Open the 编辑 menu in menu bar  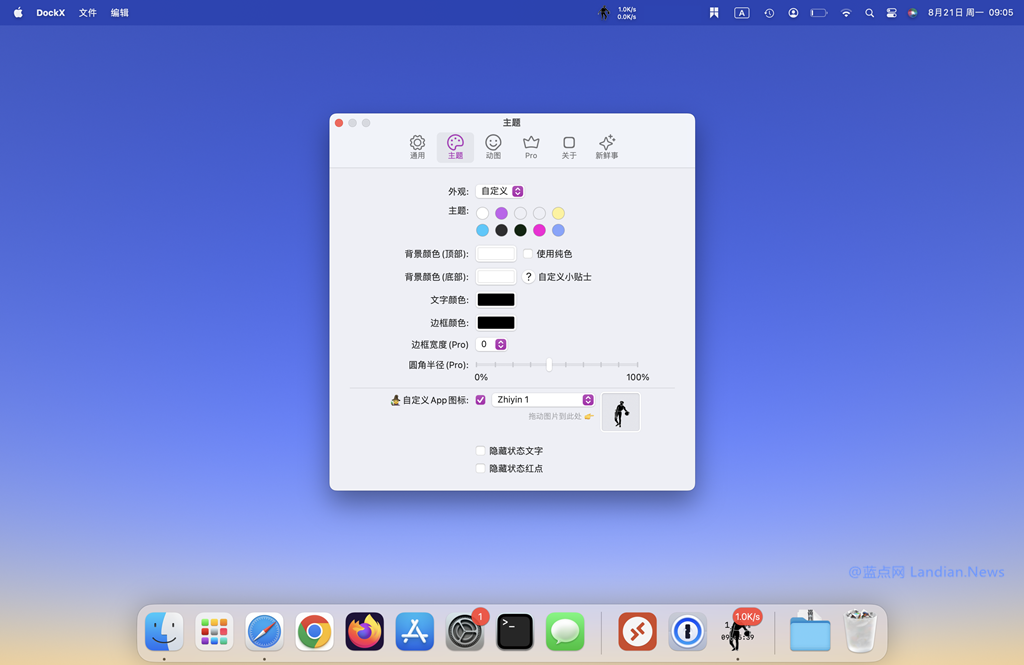pos(120,13)
